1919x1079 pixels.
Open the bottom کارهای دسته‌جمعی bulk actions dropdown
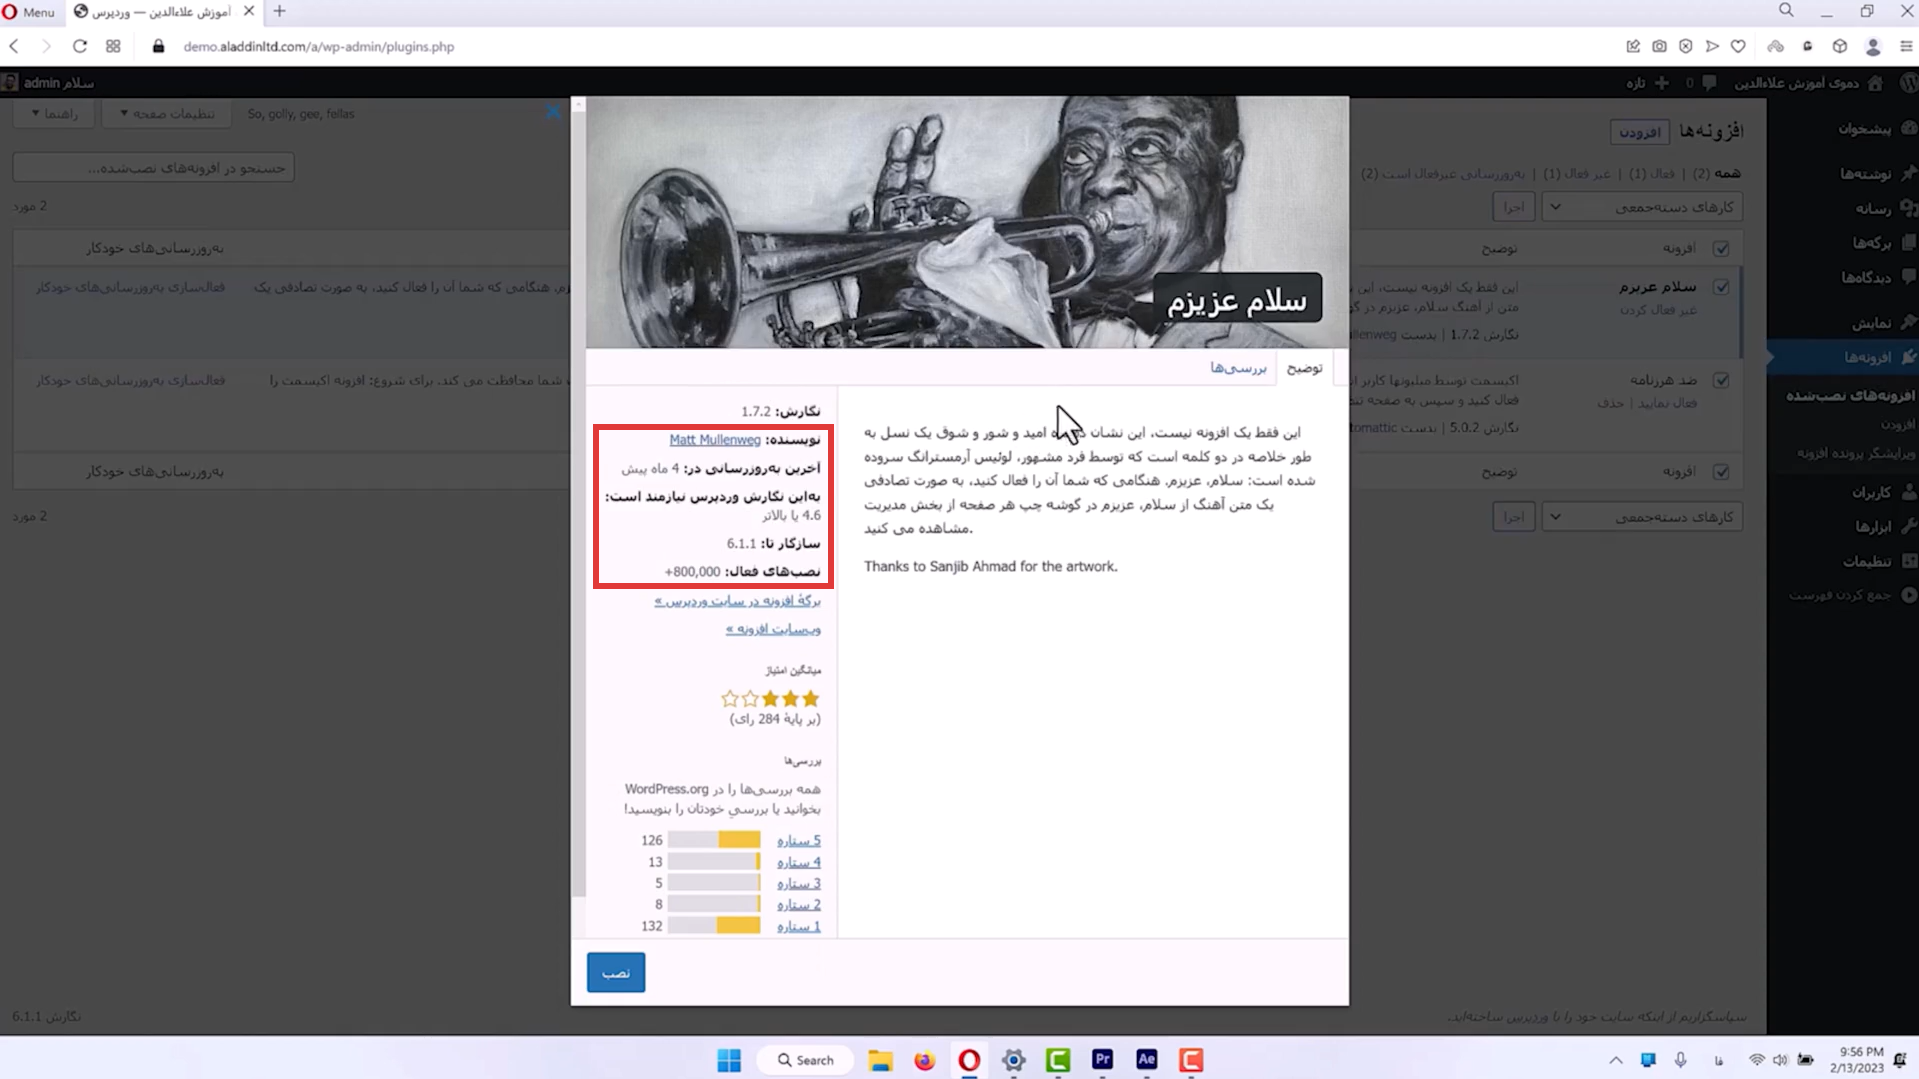coord(1642,517)
